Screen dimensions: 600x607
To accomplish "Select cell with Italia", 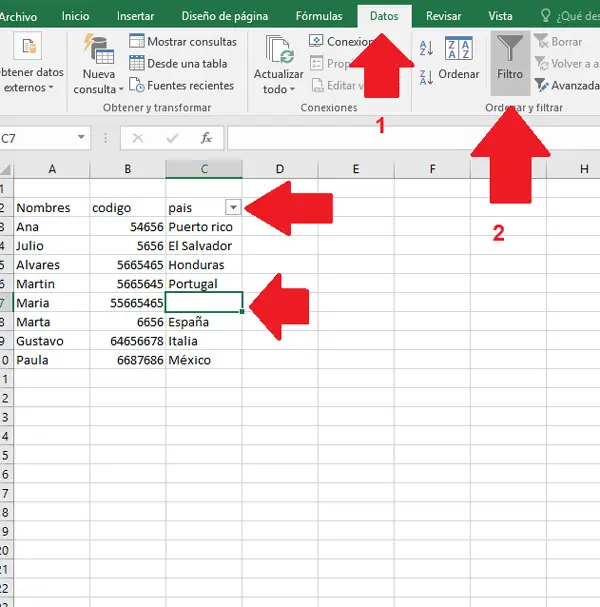I will pos(204,341).
